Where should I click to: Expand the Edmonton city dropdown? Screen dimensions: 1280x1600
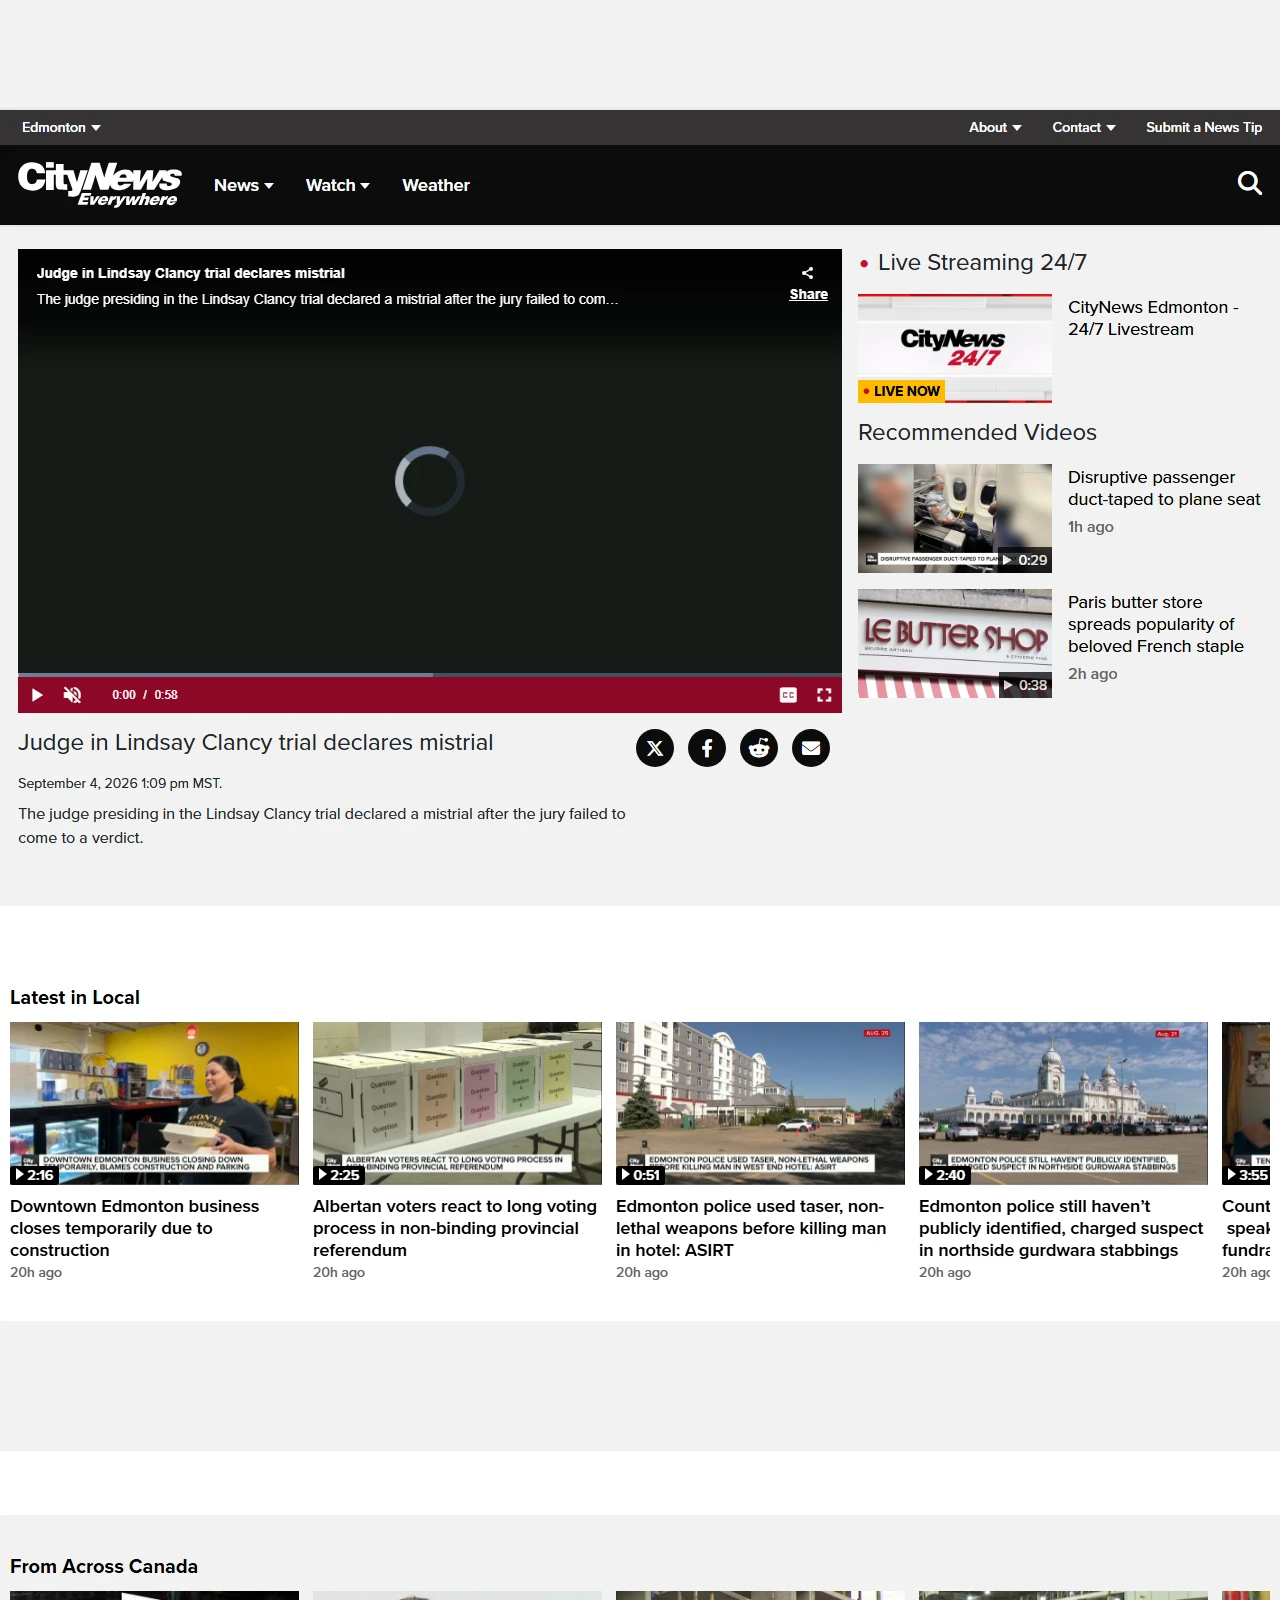point(61,127)
